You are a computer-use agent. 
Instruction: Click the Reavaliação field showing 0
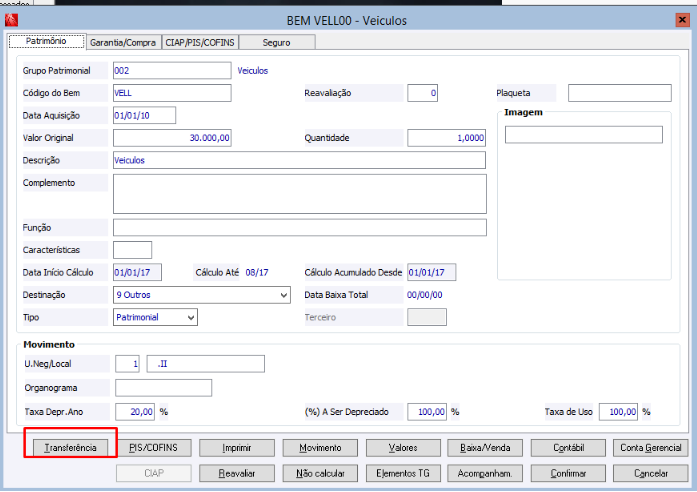click(422, 93)
